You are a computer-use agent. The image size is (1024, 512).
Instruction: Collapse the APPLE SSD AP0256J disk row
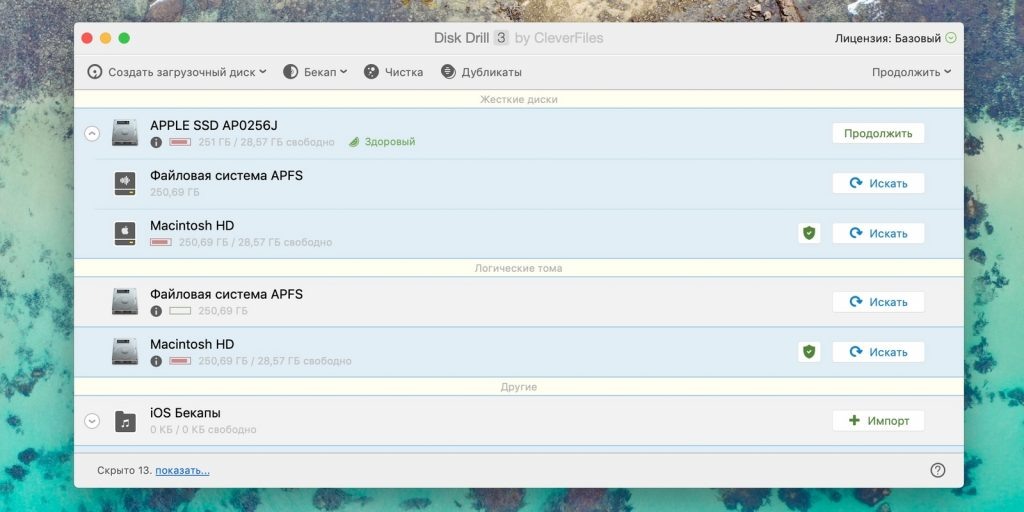pyautogui.click(x=92, y=133)
